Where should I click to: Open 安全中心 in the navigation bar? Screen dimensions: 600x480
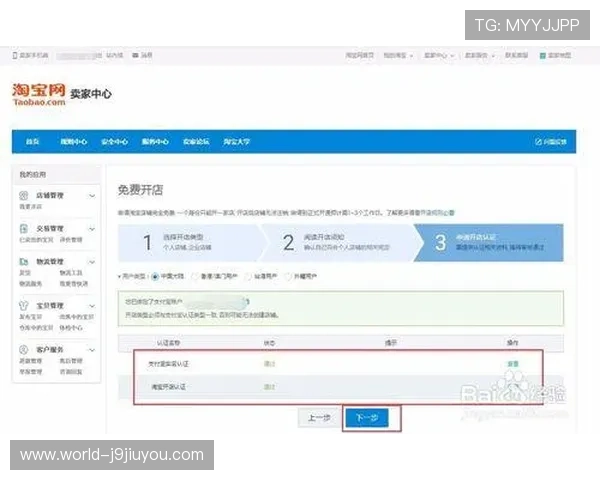pyautogui.click(x=114, y=142)
